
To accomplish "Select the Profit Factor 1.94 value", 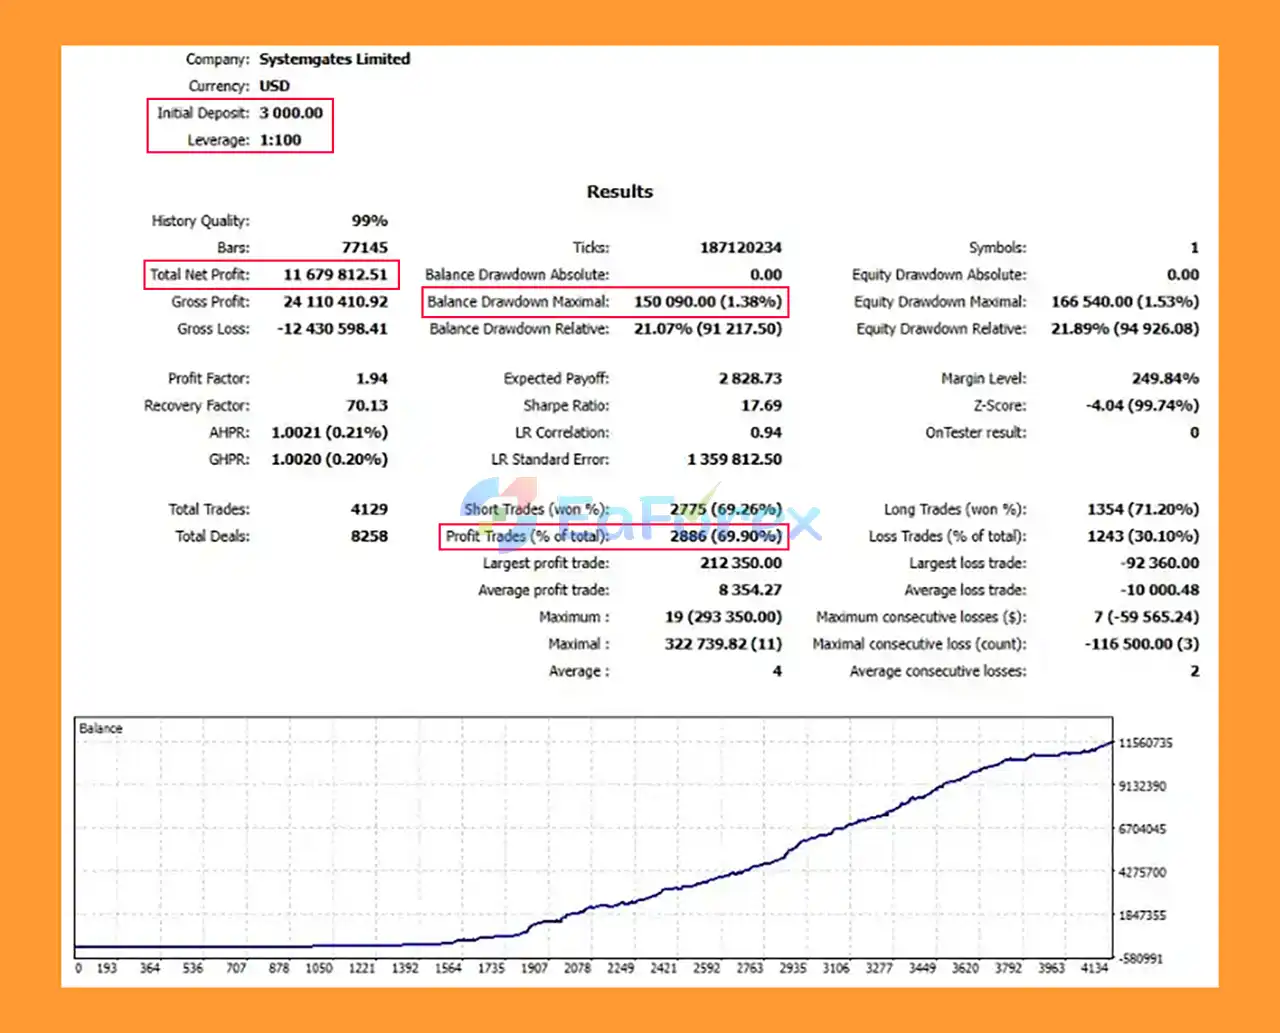I will [x=371, y=379].
